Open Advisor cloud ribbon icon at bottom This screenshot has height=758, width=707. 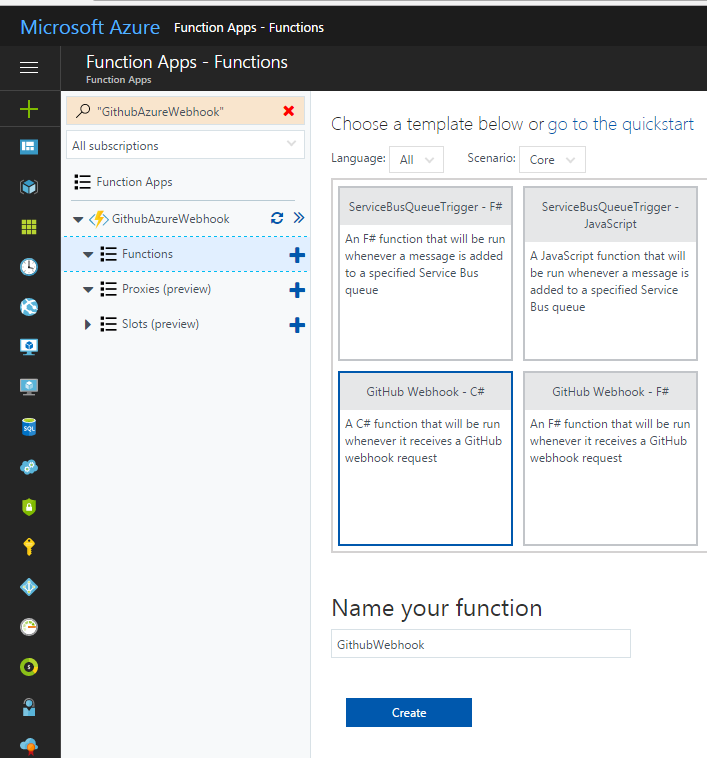tap(29, 746)
